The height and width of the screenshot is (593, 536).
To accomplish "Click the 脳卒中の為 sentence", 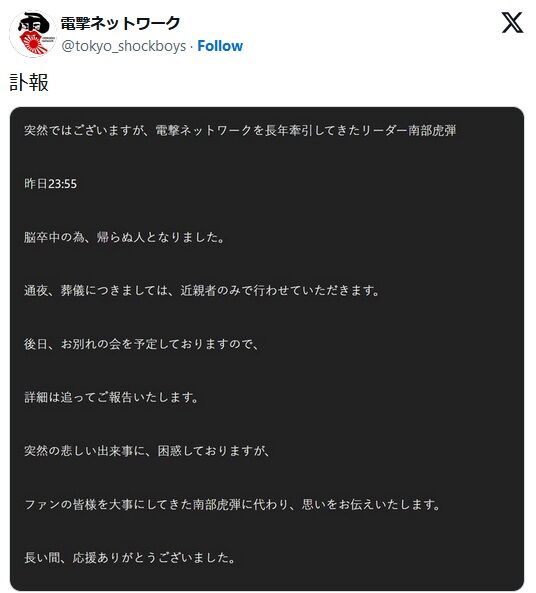I will [x=124, y=238].
